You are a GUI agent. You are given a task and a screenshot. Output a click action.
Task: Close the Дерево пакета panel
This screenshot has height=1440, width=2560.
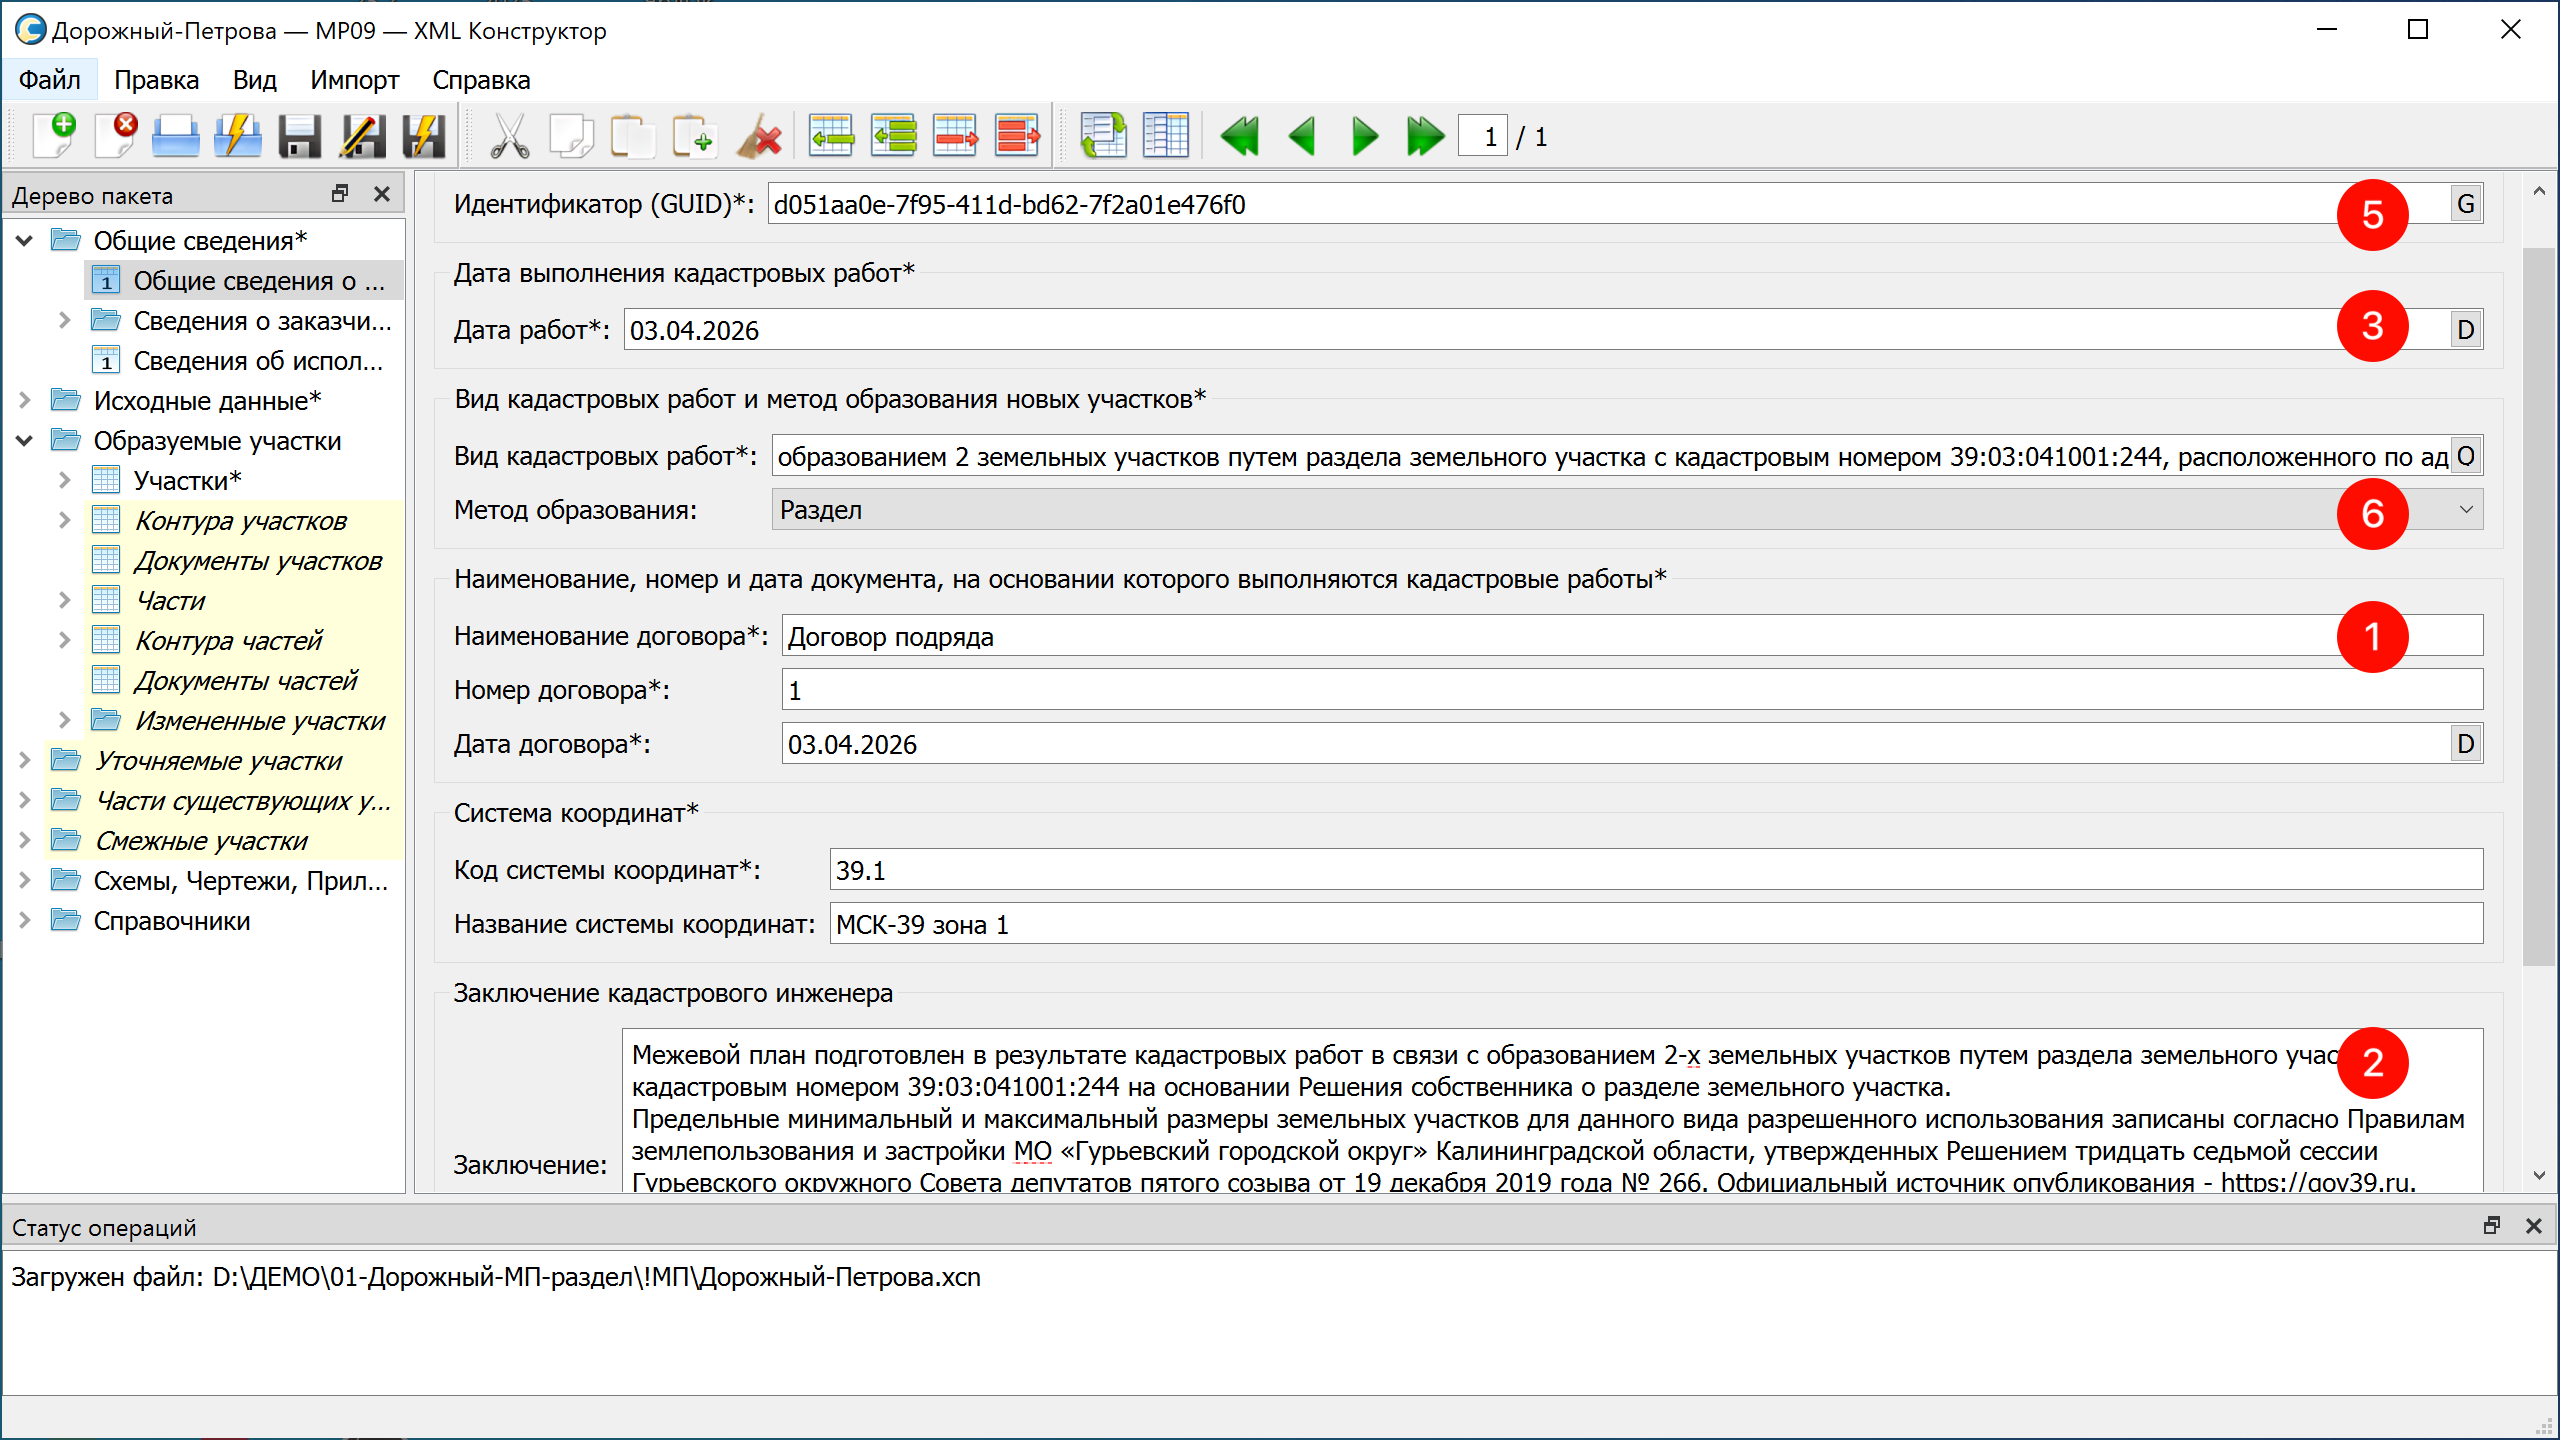[381, 194]
